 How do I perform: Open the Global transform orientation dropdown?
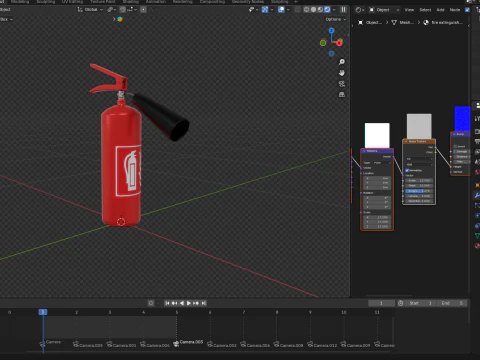[90, 10]
